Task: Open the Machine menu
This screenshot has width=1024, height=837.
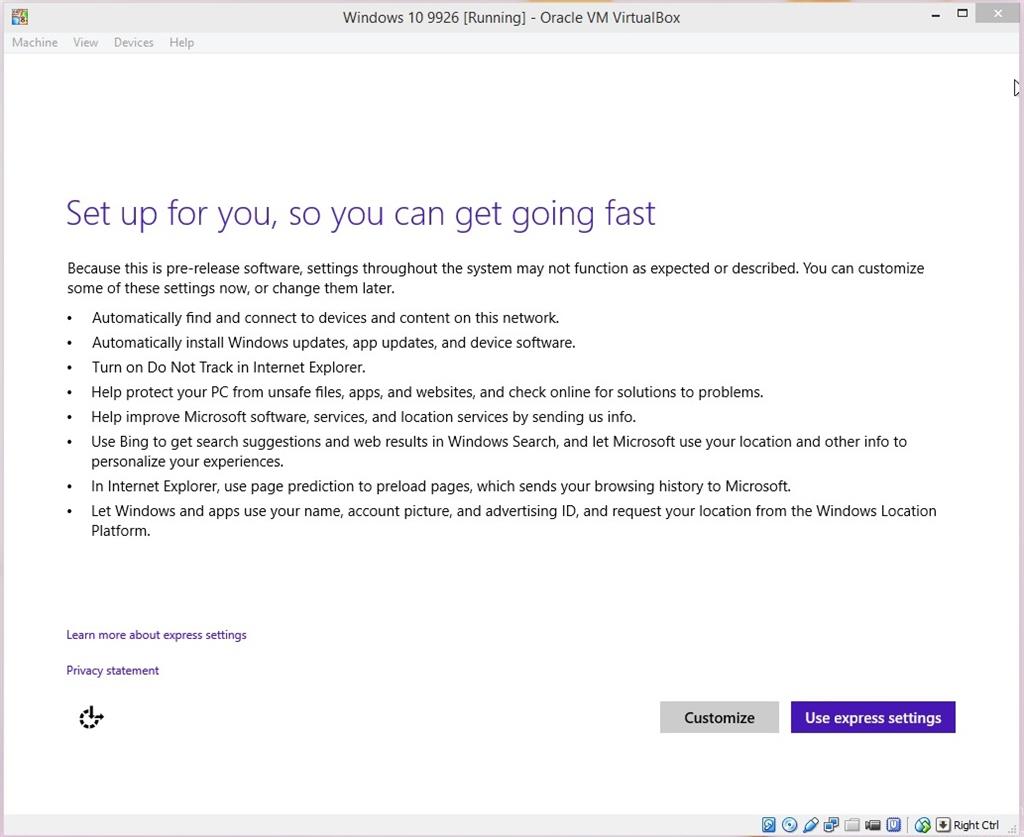Action: click(35, 42)
